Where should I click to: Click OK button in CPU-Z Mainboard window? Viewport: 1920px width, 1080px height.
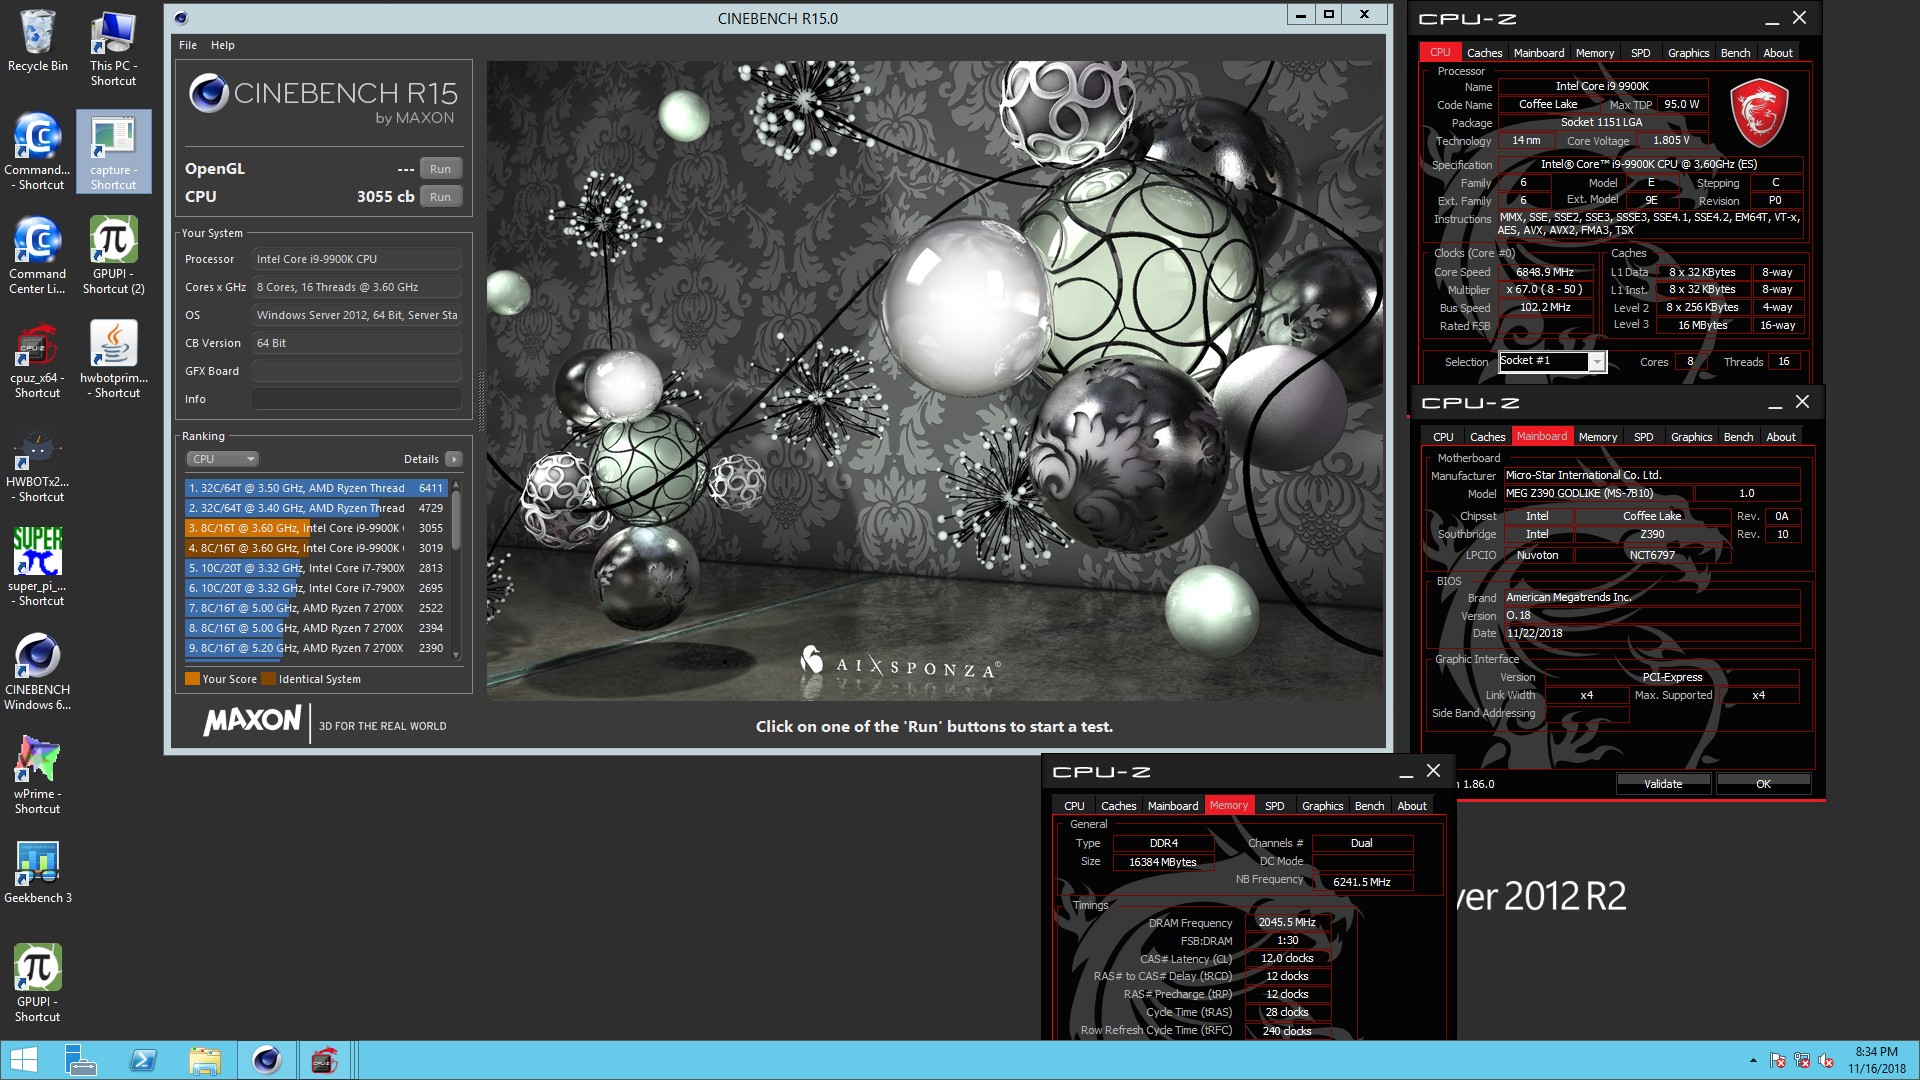tap(1763, 784)
